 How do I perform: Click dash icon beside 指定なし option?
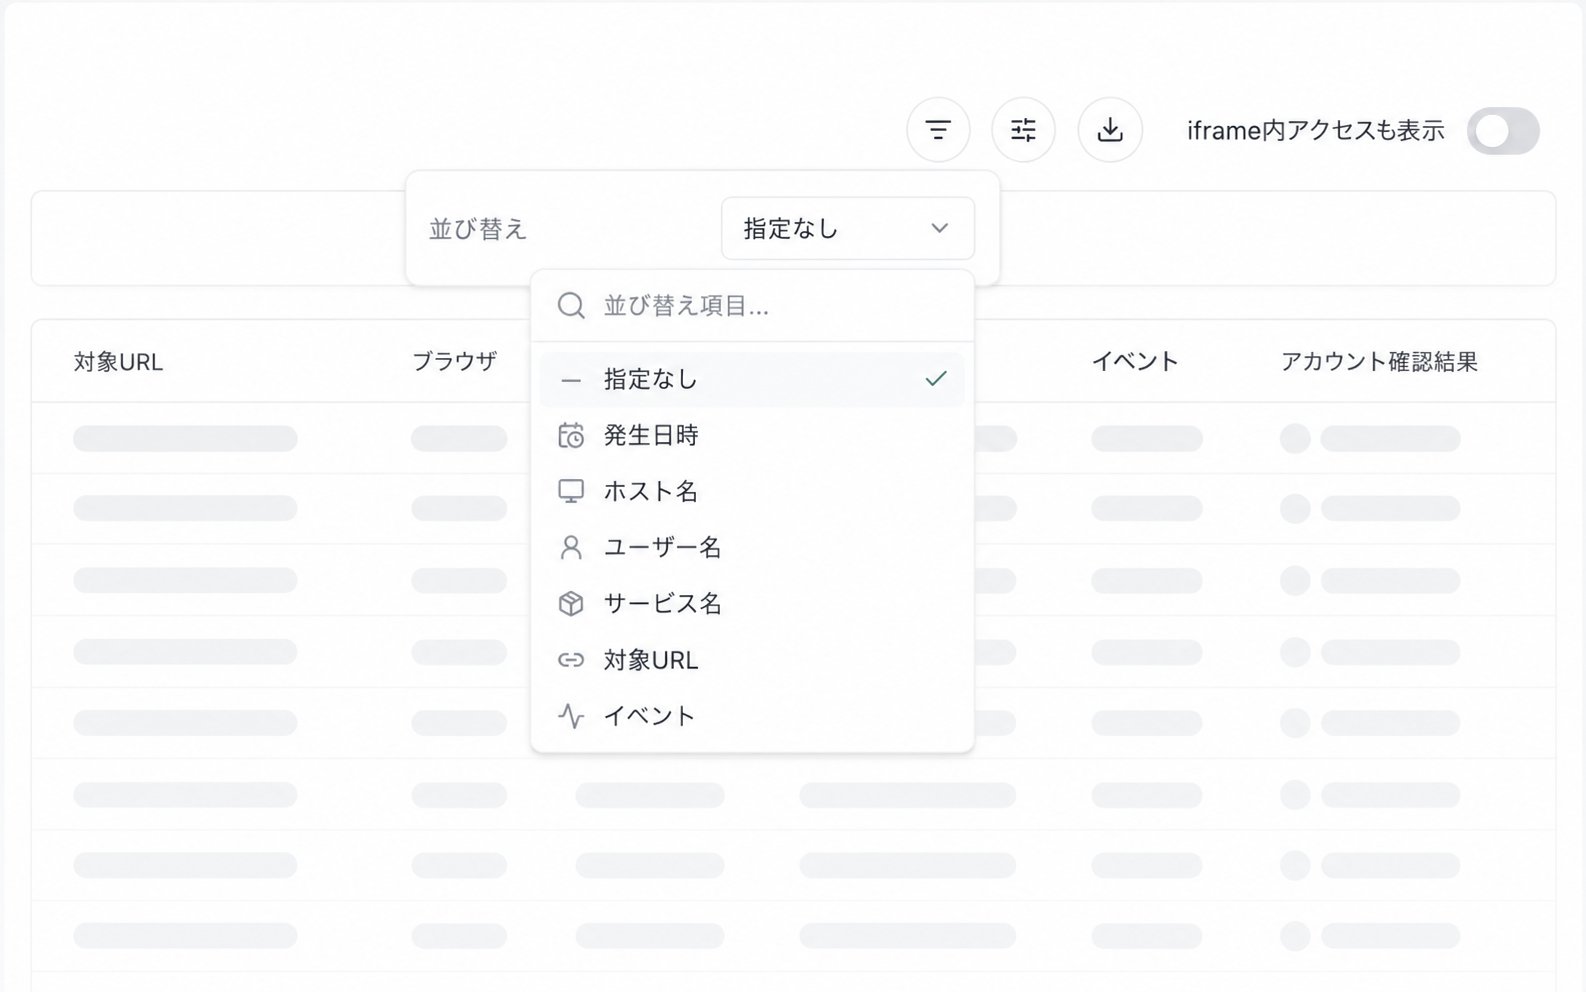click(571, 380)
